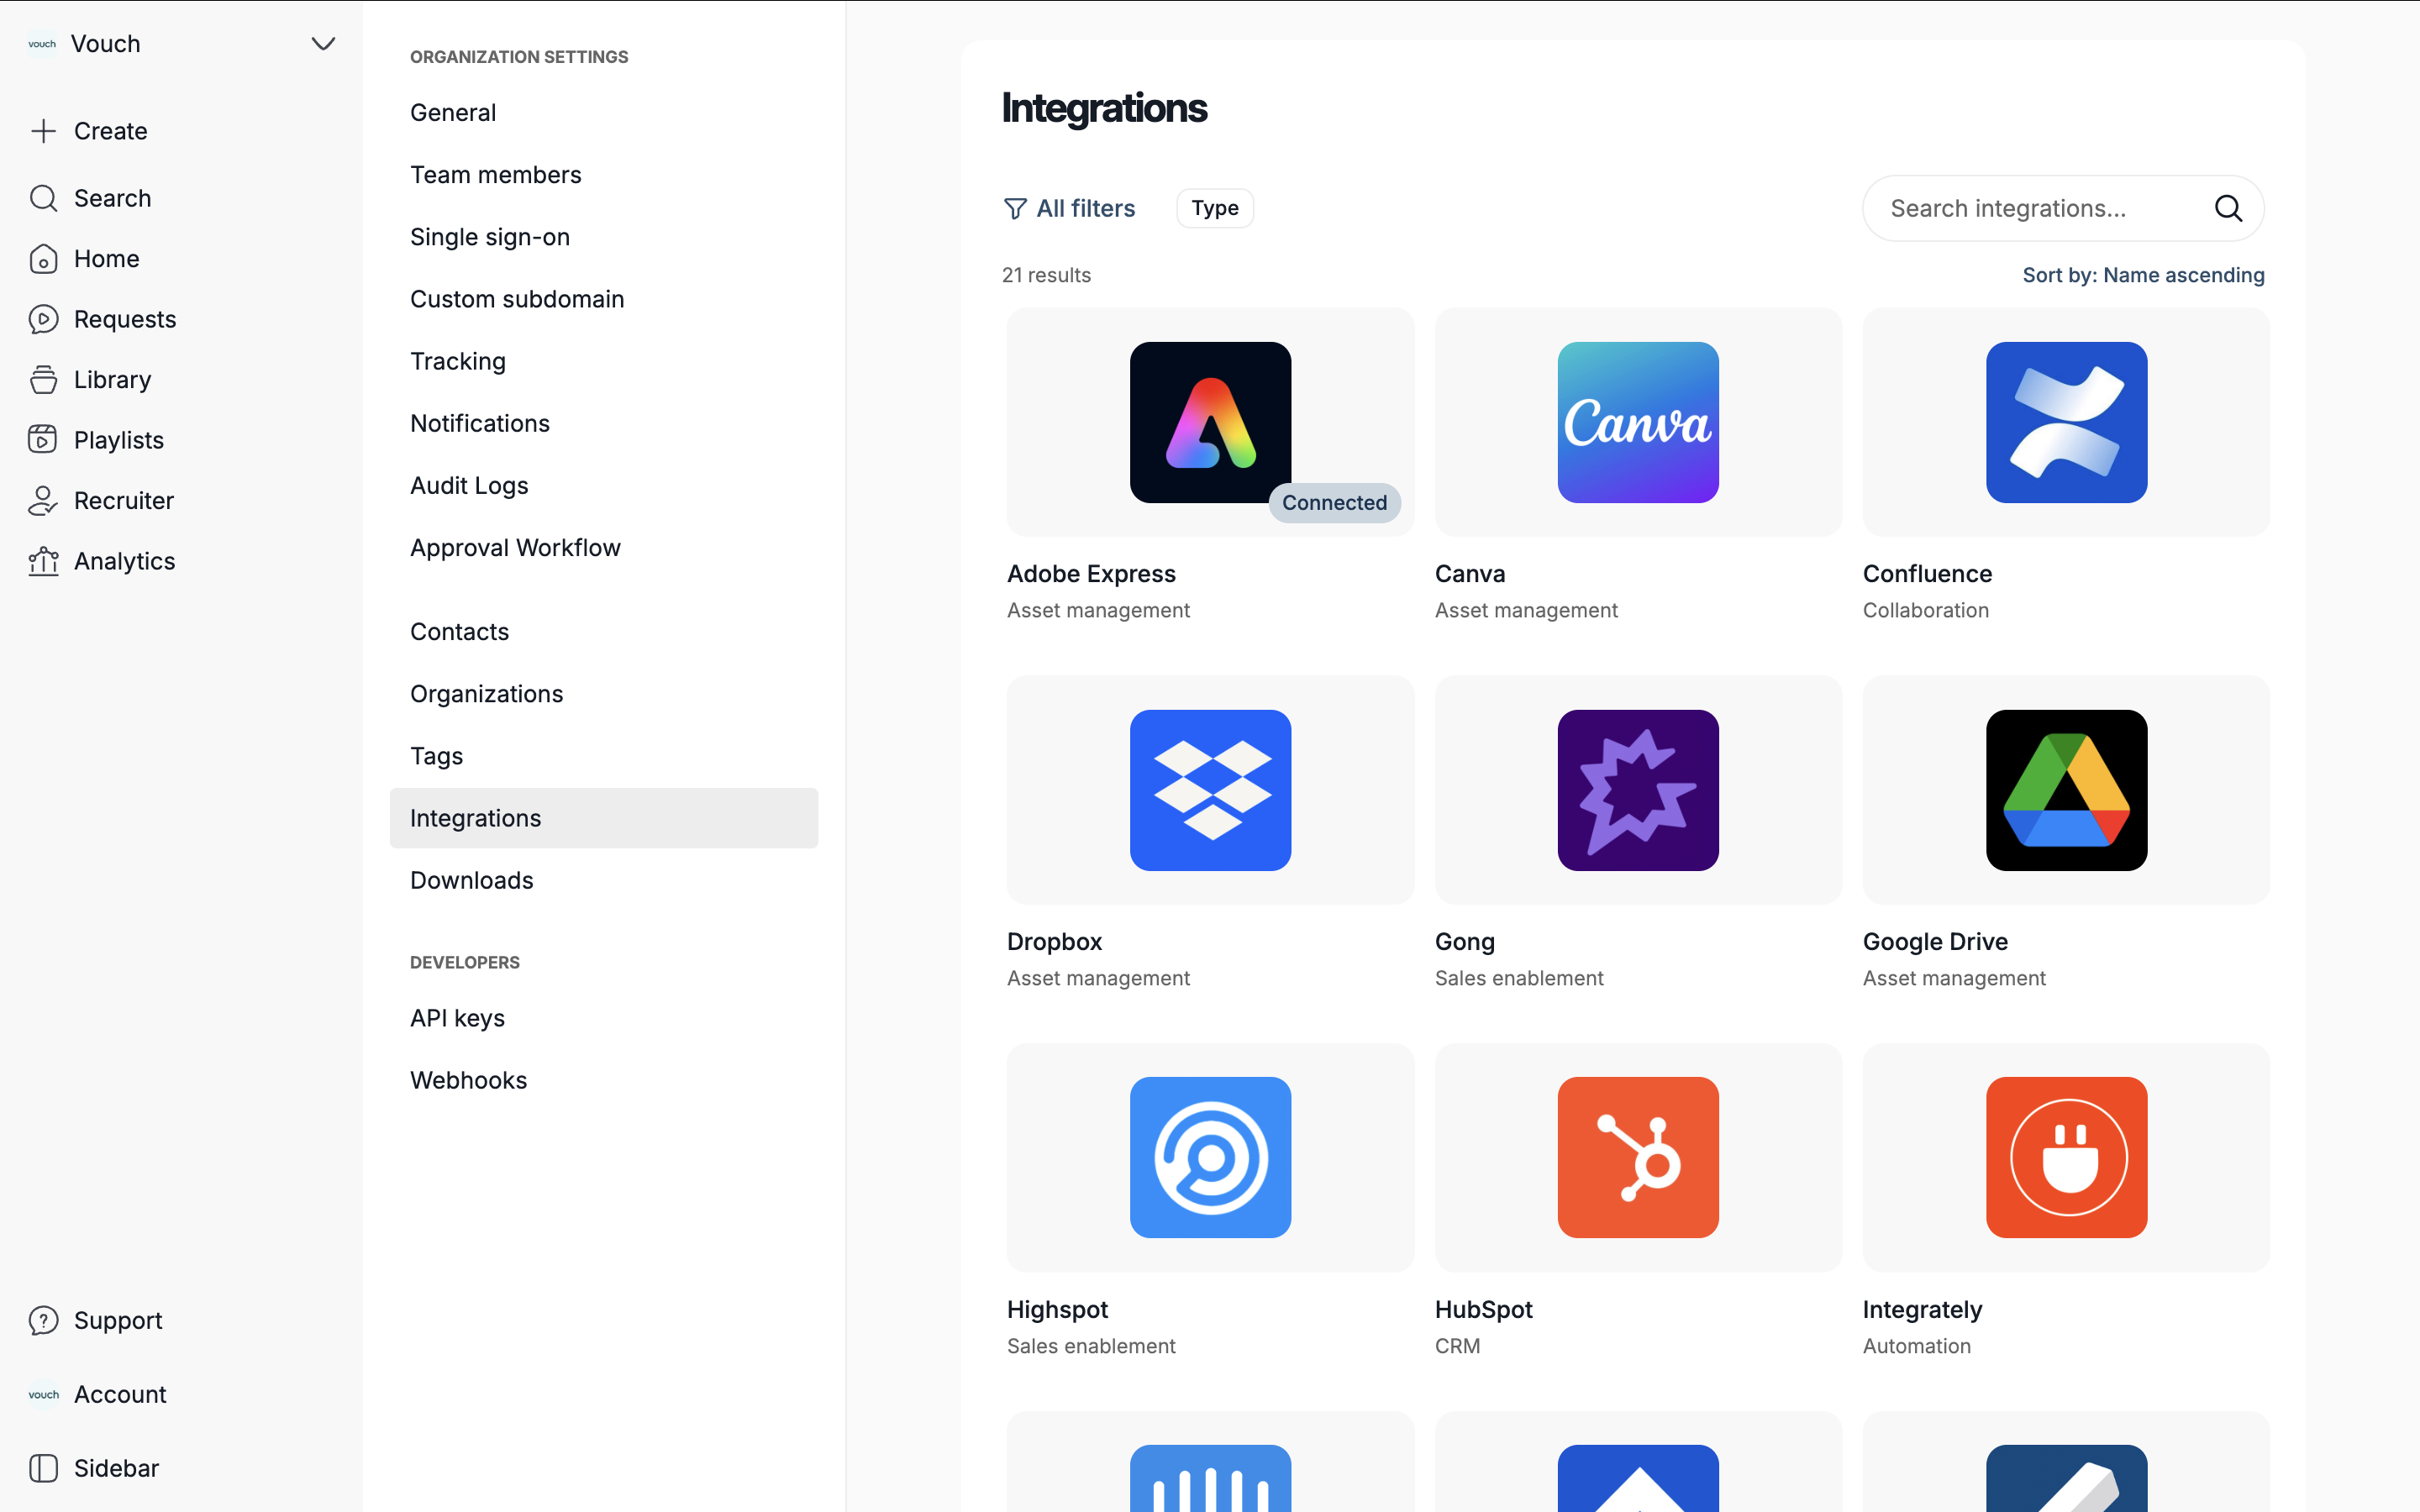2420x1512 pixels.
Task: Click the Create plus icon
Action: [x=43, y=131]
